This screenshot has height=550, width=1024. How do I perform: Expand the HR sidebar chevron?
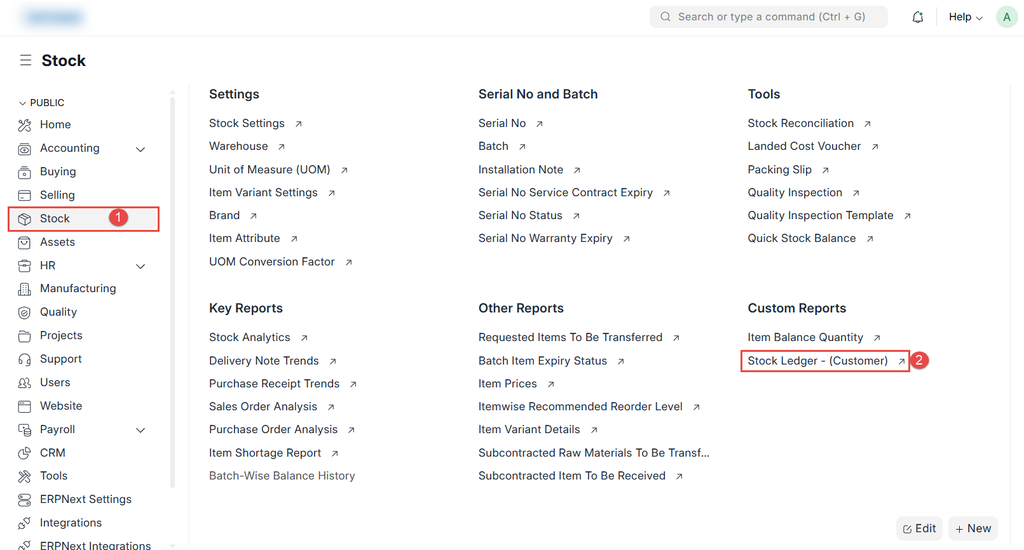tap(140, 266)
